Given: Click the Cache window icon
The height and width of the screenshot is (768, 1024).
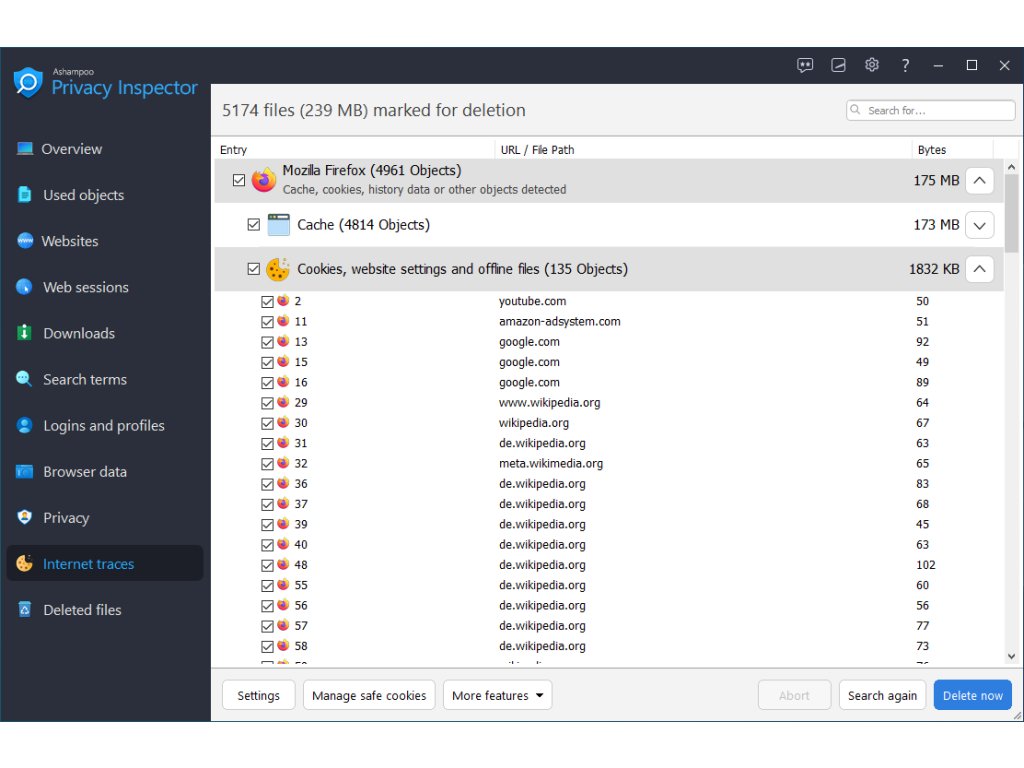Looking at the screenshot, I should click(278, 225).
